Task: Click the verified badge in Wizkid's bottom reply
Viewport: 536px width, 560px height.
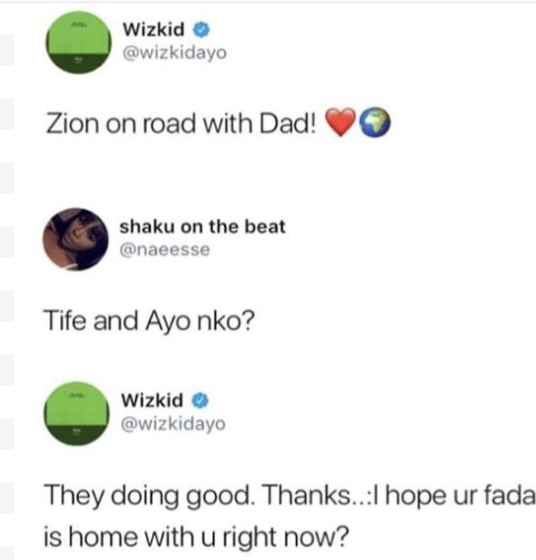Action: pyautogui.click(x=200, y=400)
